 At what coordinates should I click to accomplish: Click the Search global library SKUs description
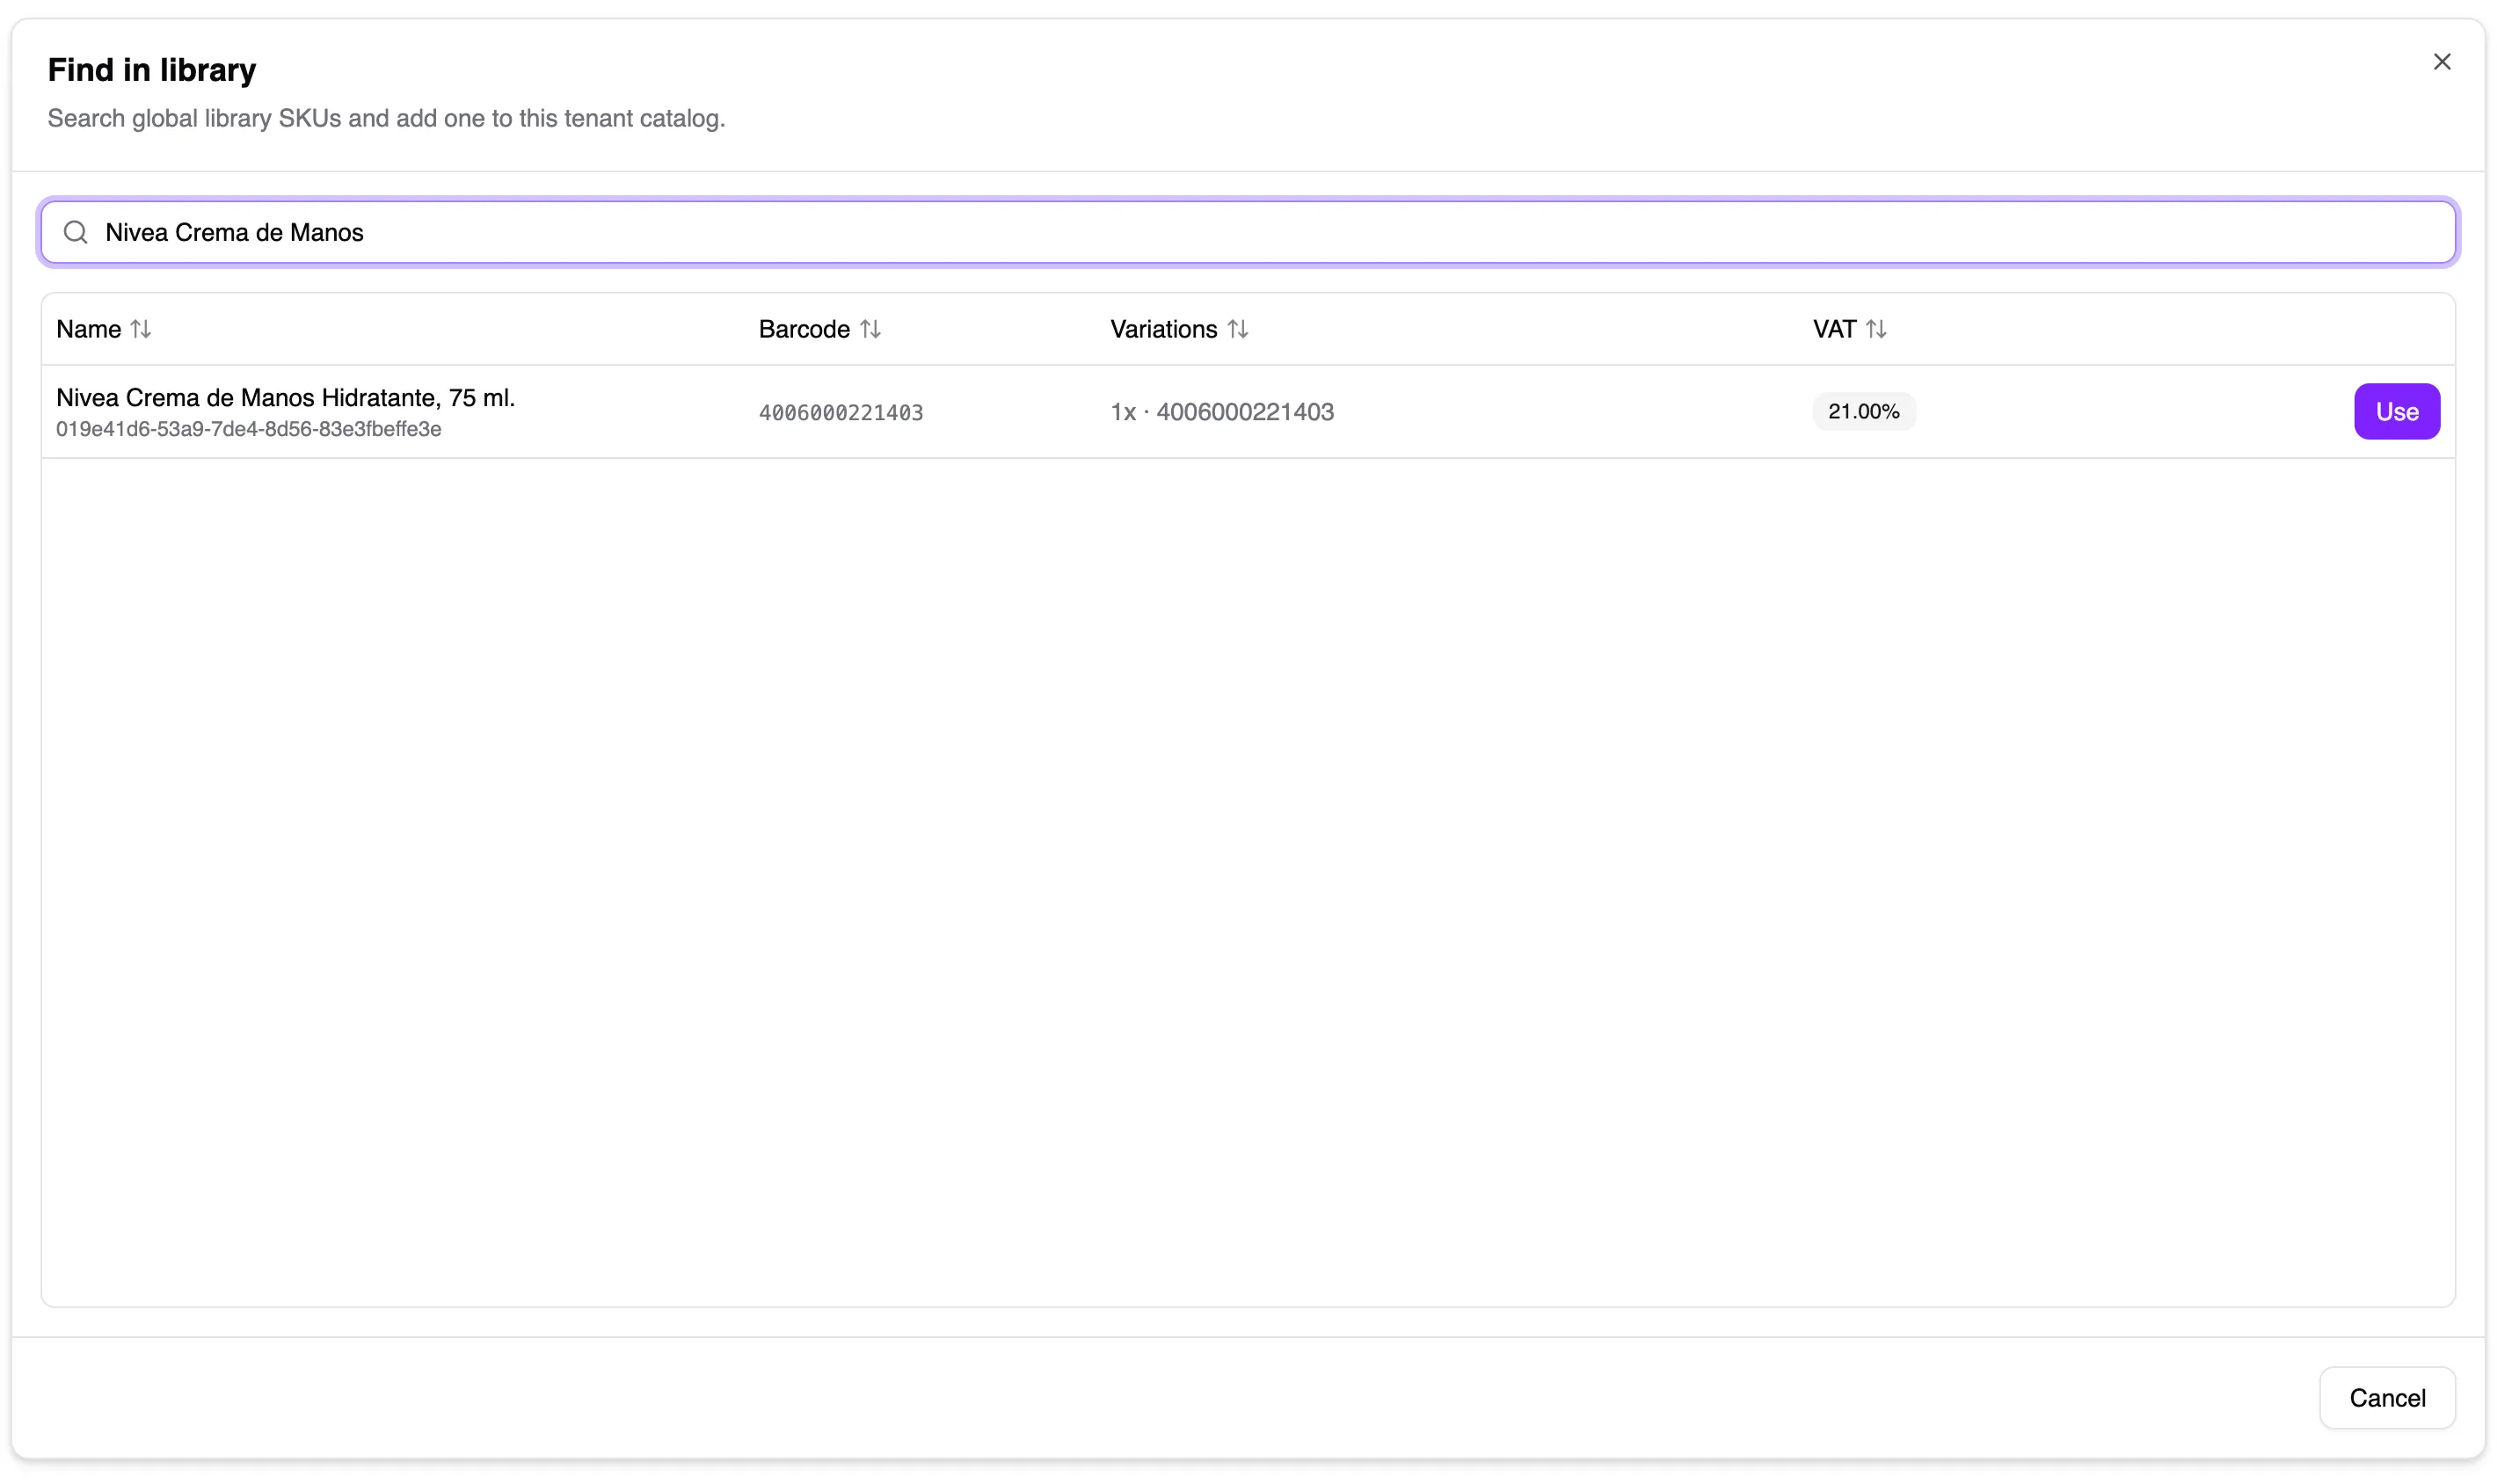click(387, 118)
